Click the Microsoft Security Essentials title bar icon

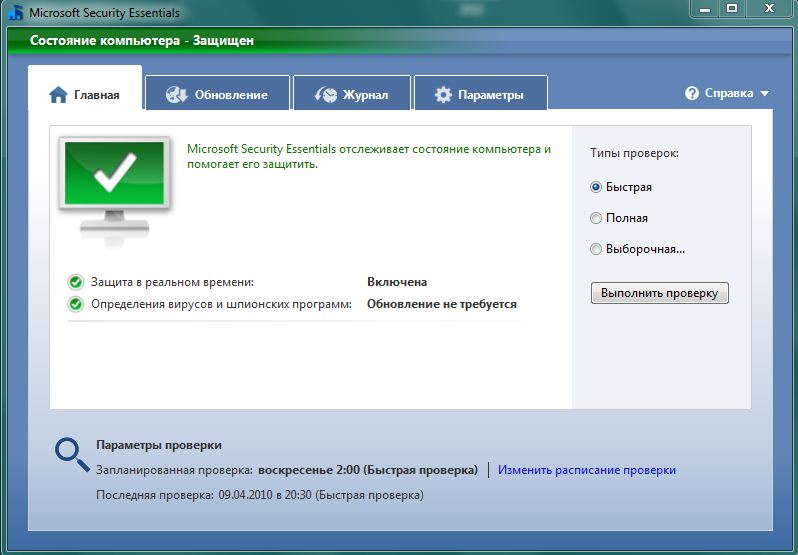(16, 11)
